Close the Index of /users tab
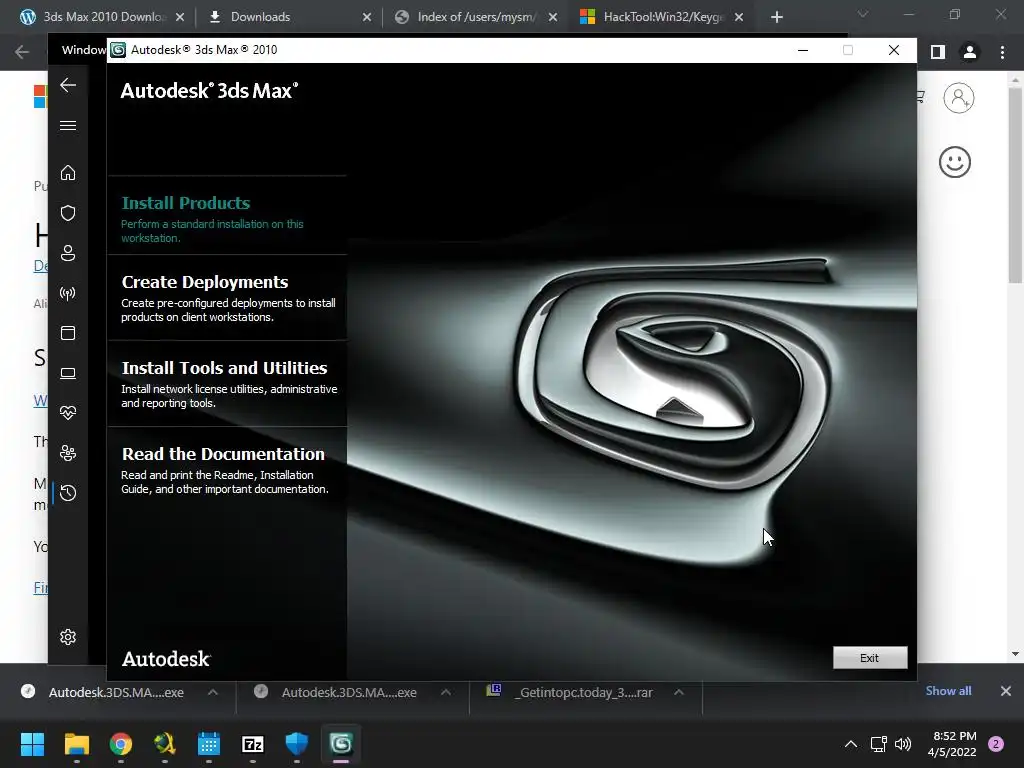Screen dimensions: 1024x768 553,17
